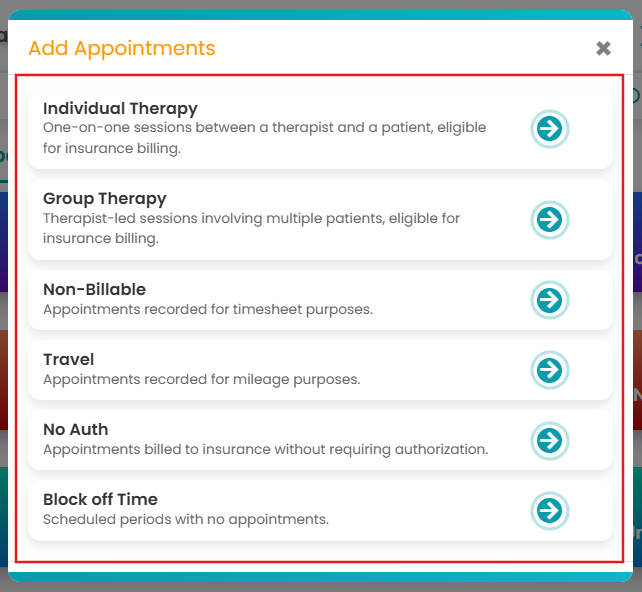Select the Individual Therapy heading

click(120, 109)
